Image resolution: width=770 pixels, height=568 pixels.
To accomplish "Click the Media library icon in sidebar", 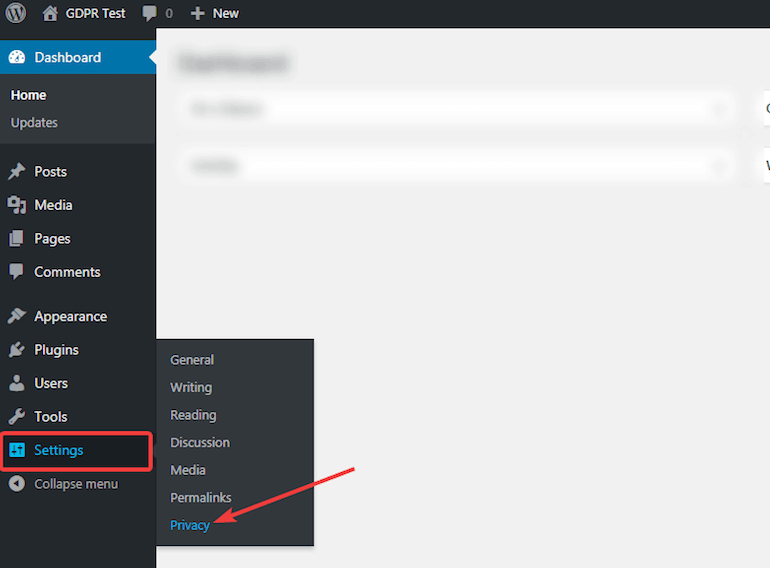I will click(17, 205).
